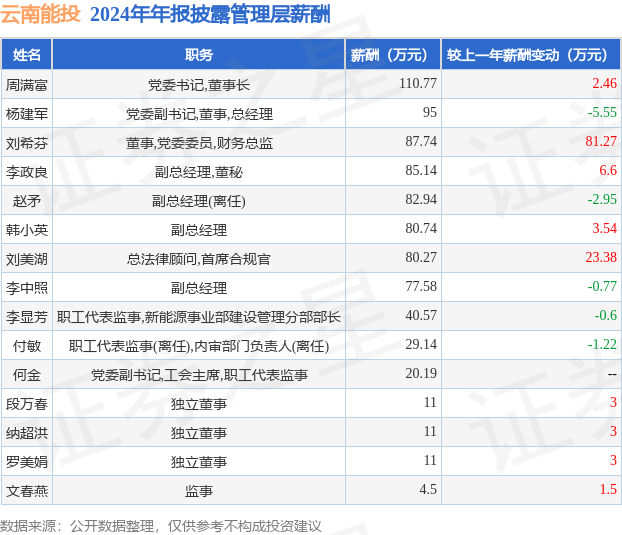Select the 姓名 column header
Viewport: 622px width, 535px height.
27,55
